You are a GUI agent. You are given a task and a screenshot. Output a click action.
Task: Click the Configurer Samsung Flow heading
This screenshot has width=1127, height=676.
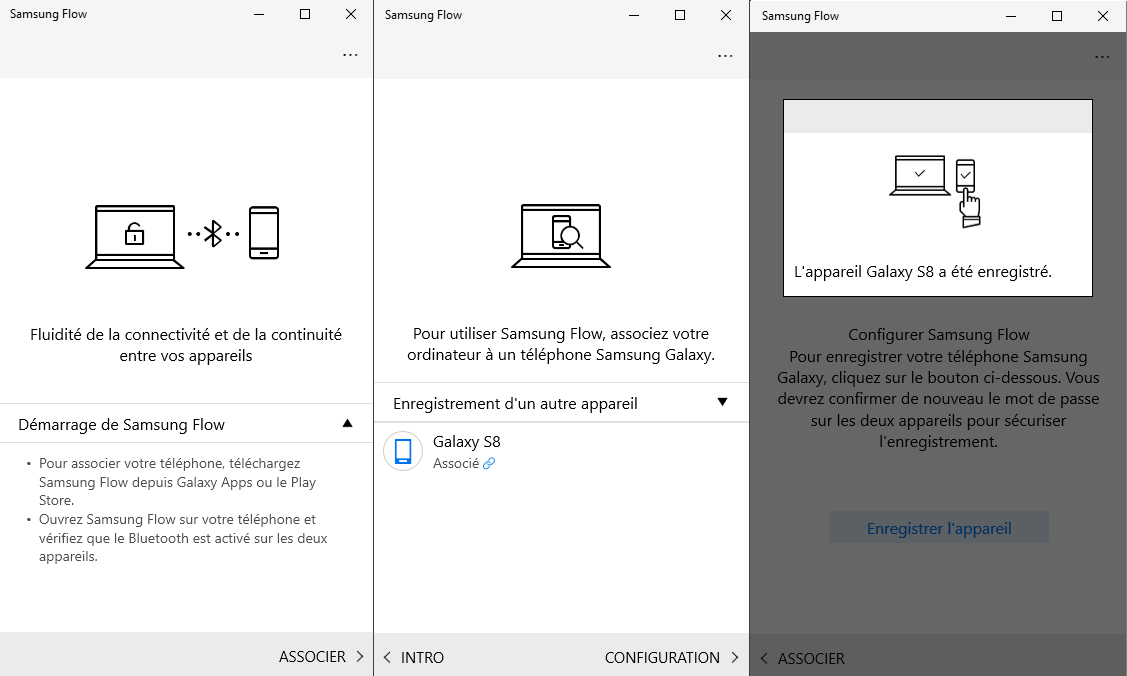(939, 335)
